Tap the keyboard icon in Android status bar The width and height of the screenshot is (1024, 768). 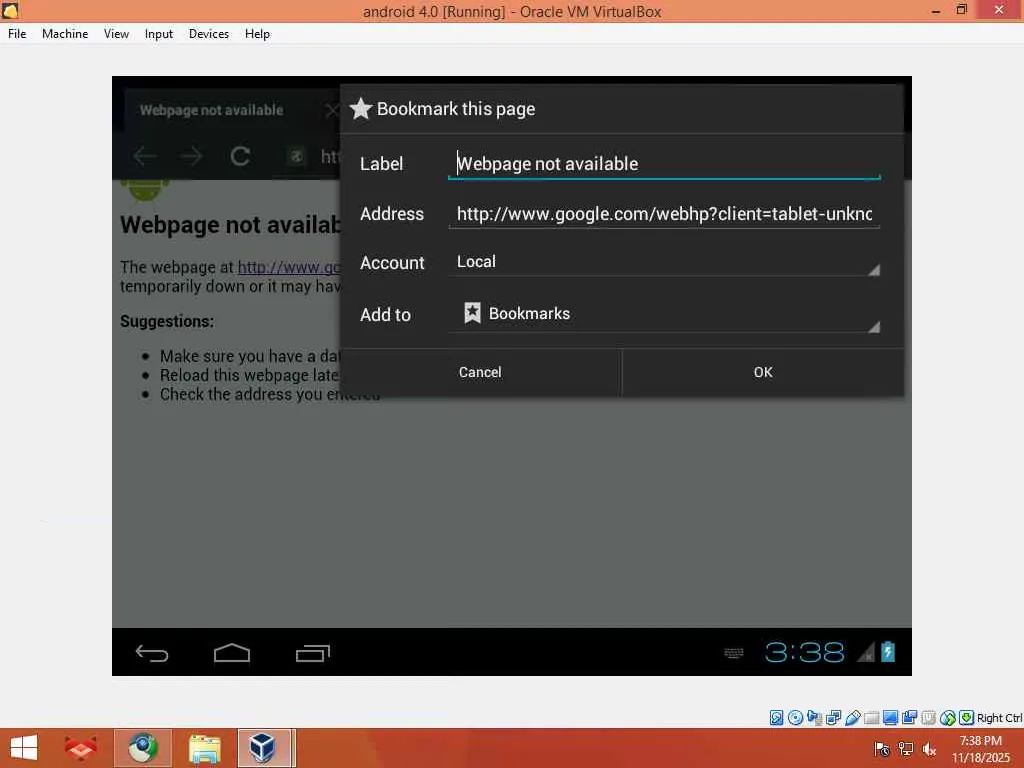734,652
